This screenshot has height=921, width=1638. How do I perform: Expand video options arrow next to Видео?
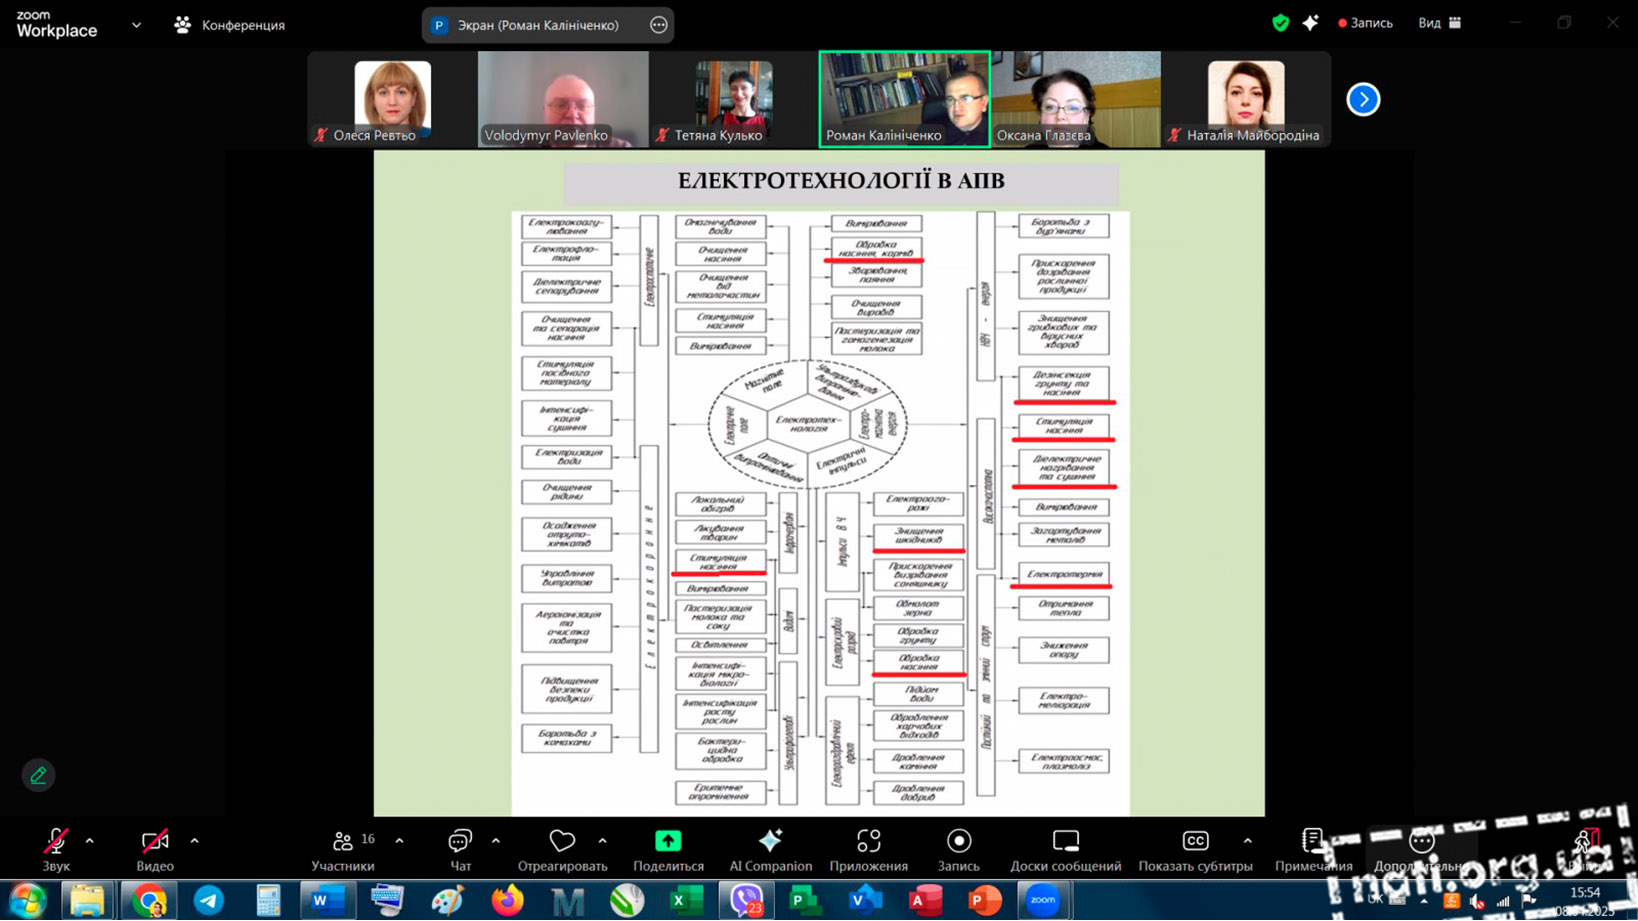[194, 841]
